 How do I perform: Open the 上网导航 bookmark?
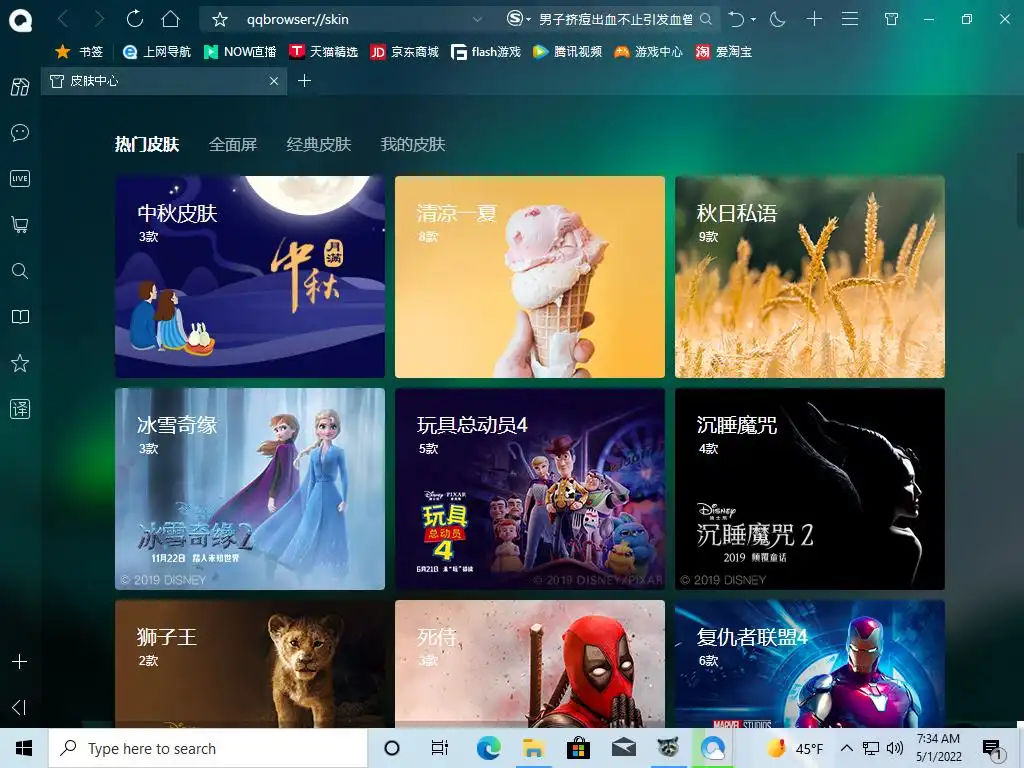click(x=157, y=52)
